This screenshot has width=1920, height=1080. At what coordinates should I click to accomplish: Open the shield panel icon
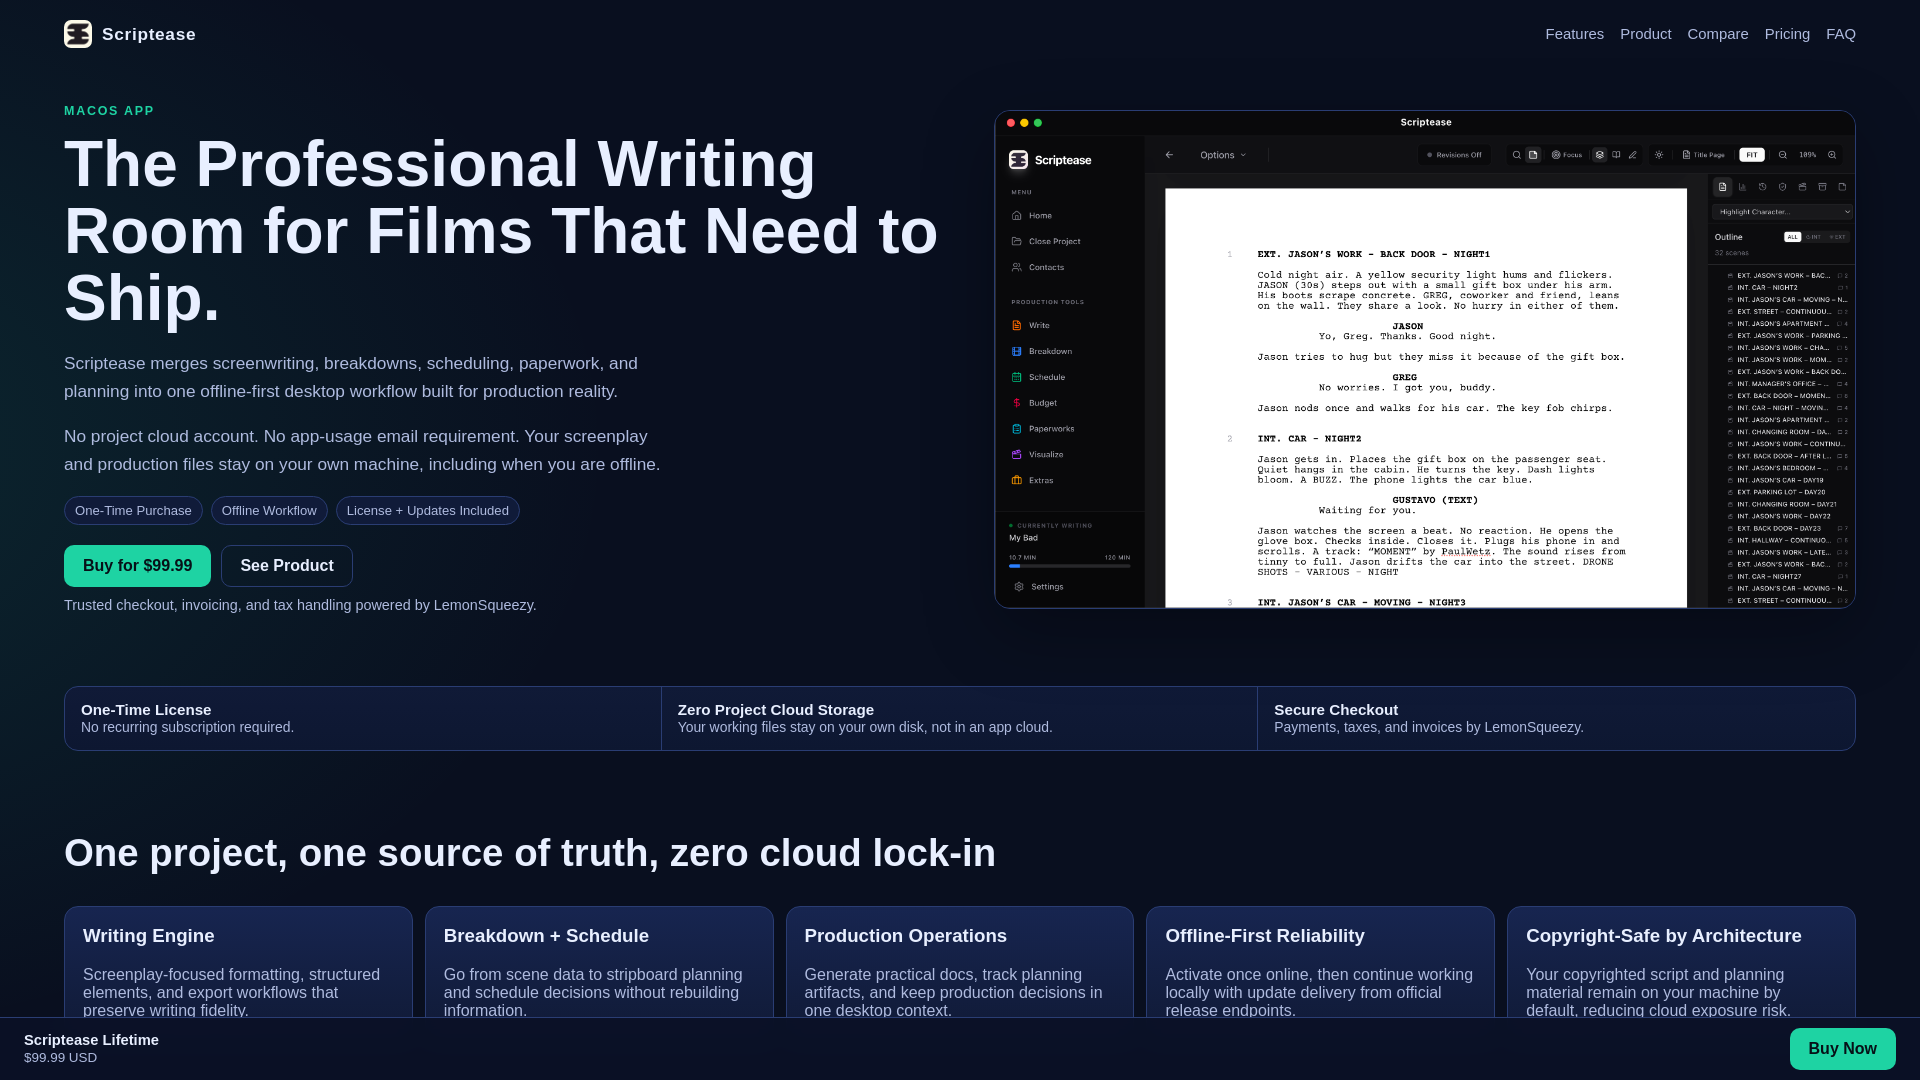1782,187
